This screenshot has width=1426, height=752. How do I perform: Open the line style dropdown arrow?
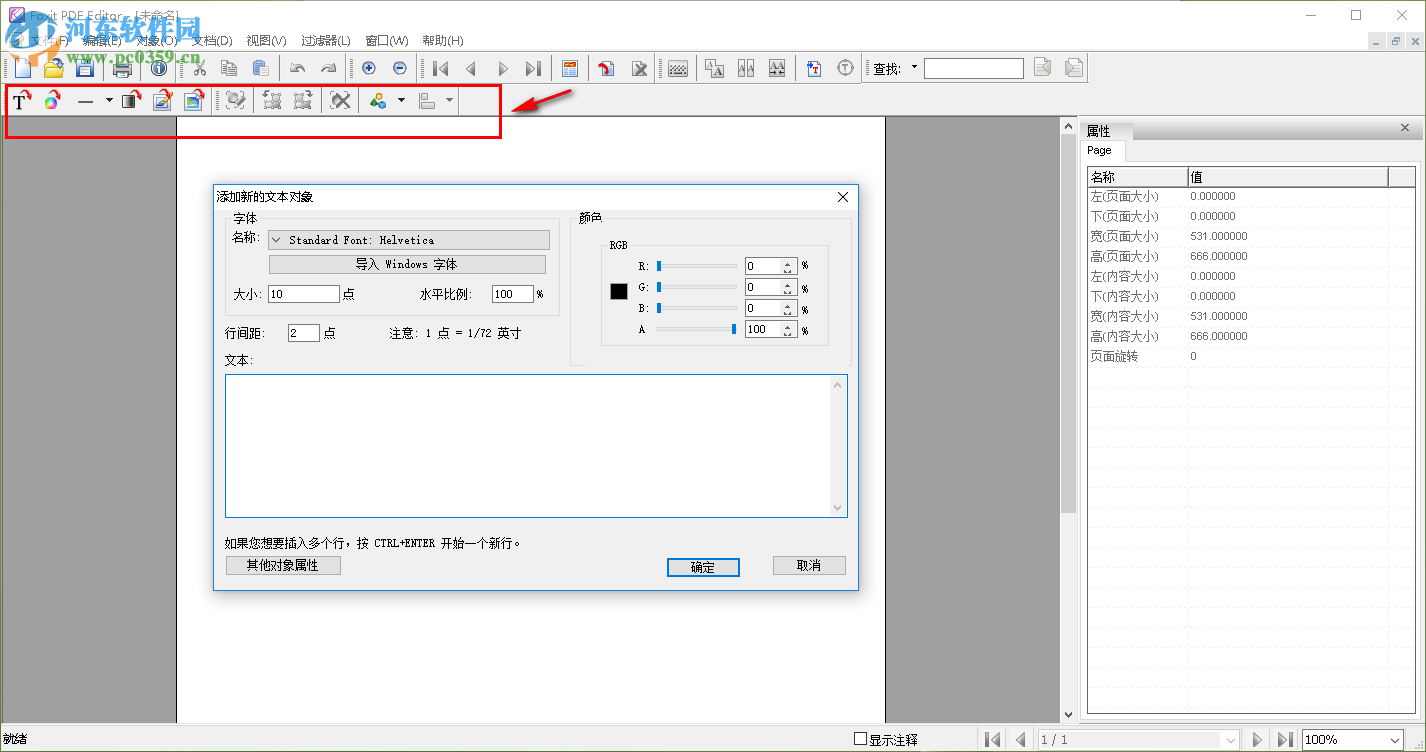[109, 99]
